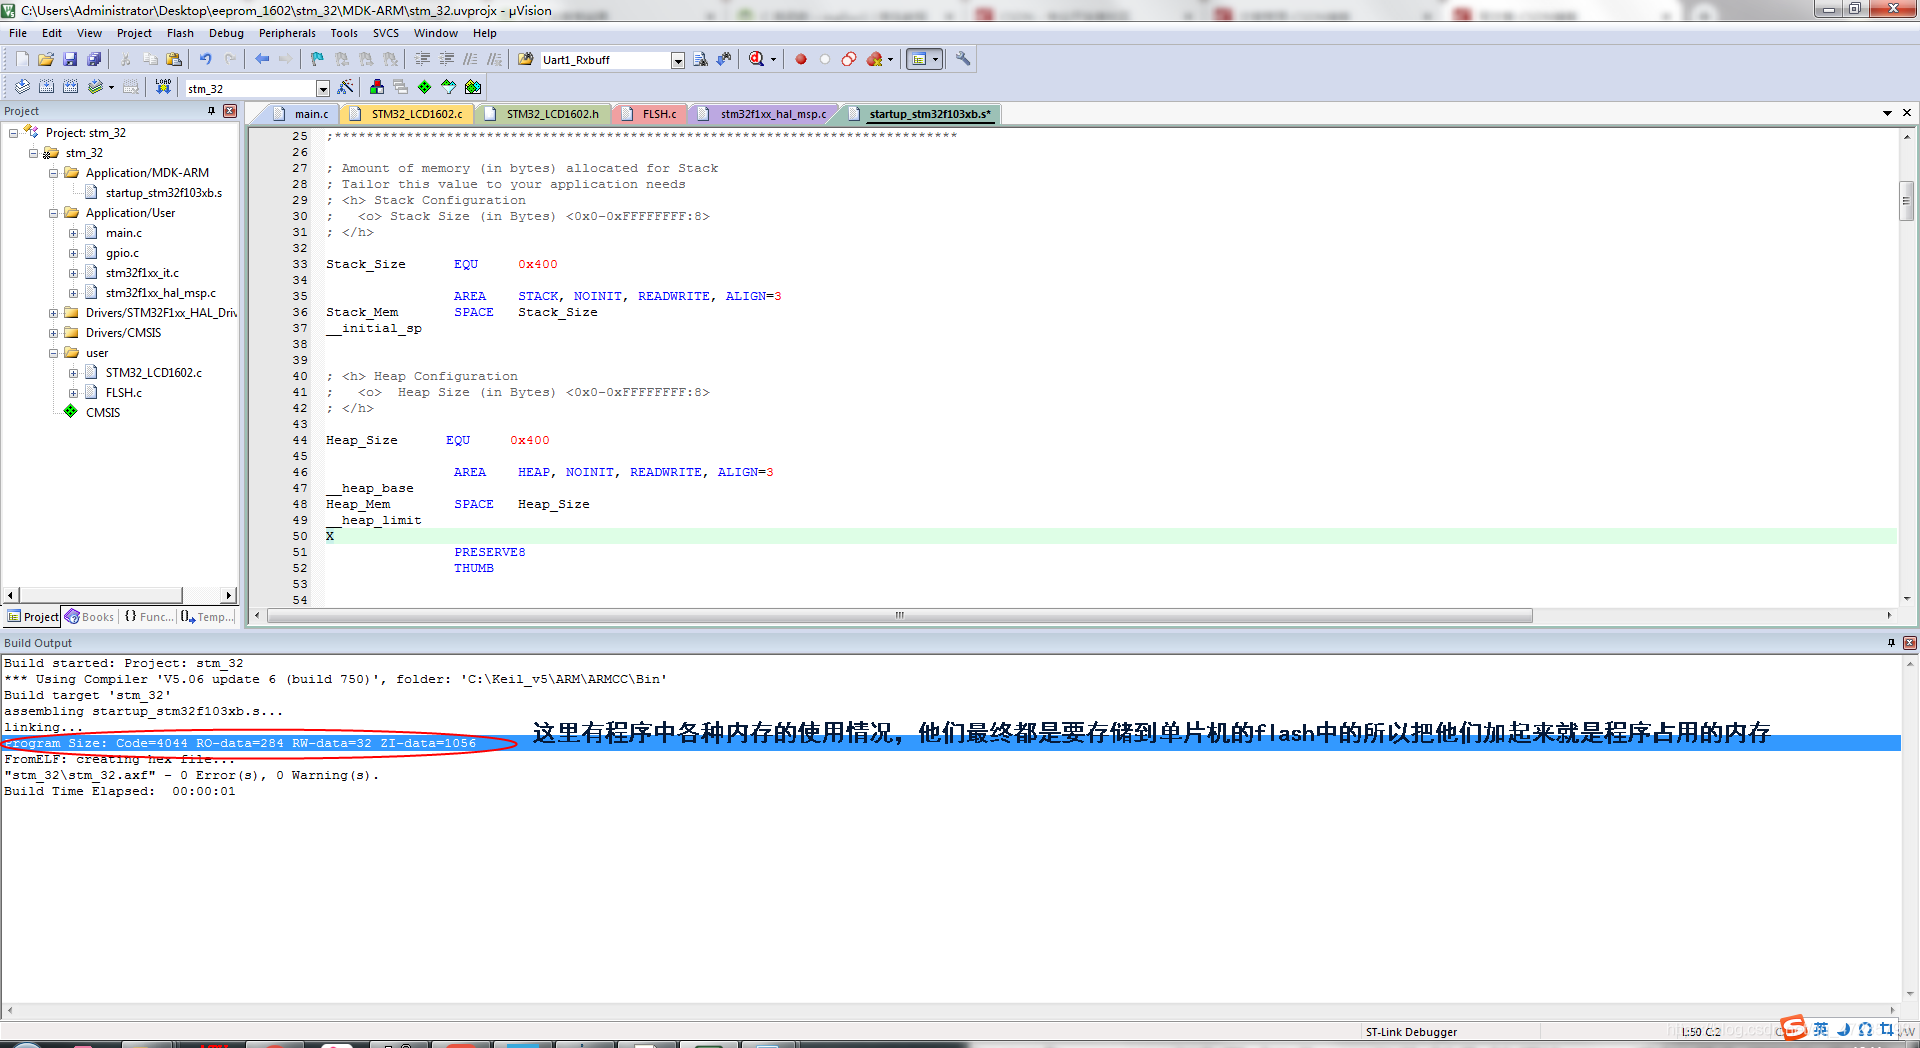Rebuild all target files icon

[x=70, y=87]
